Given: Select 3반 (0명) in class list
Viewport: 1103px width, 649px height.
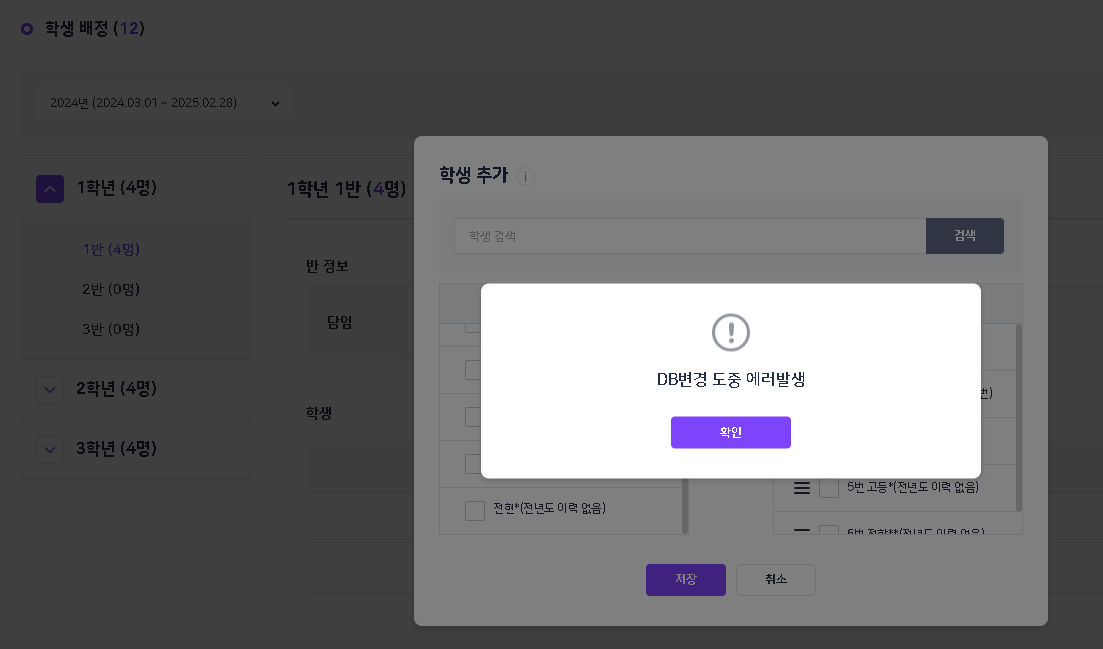Looking at the screenshot, I should (111, 329).
